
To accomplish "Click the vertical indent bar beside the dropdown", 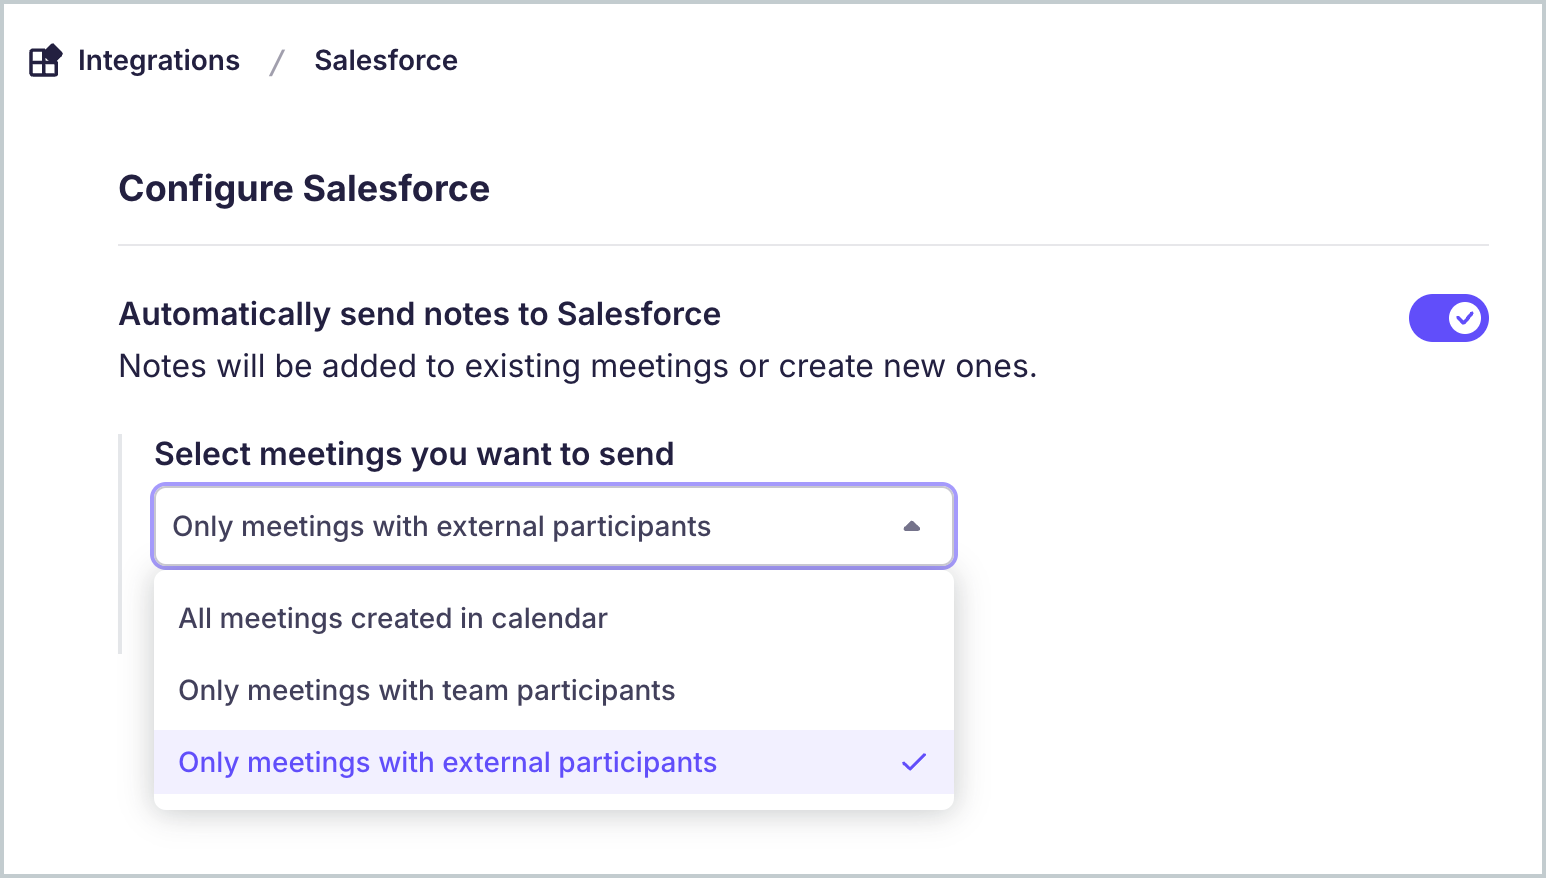I will (120, 544).
